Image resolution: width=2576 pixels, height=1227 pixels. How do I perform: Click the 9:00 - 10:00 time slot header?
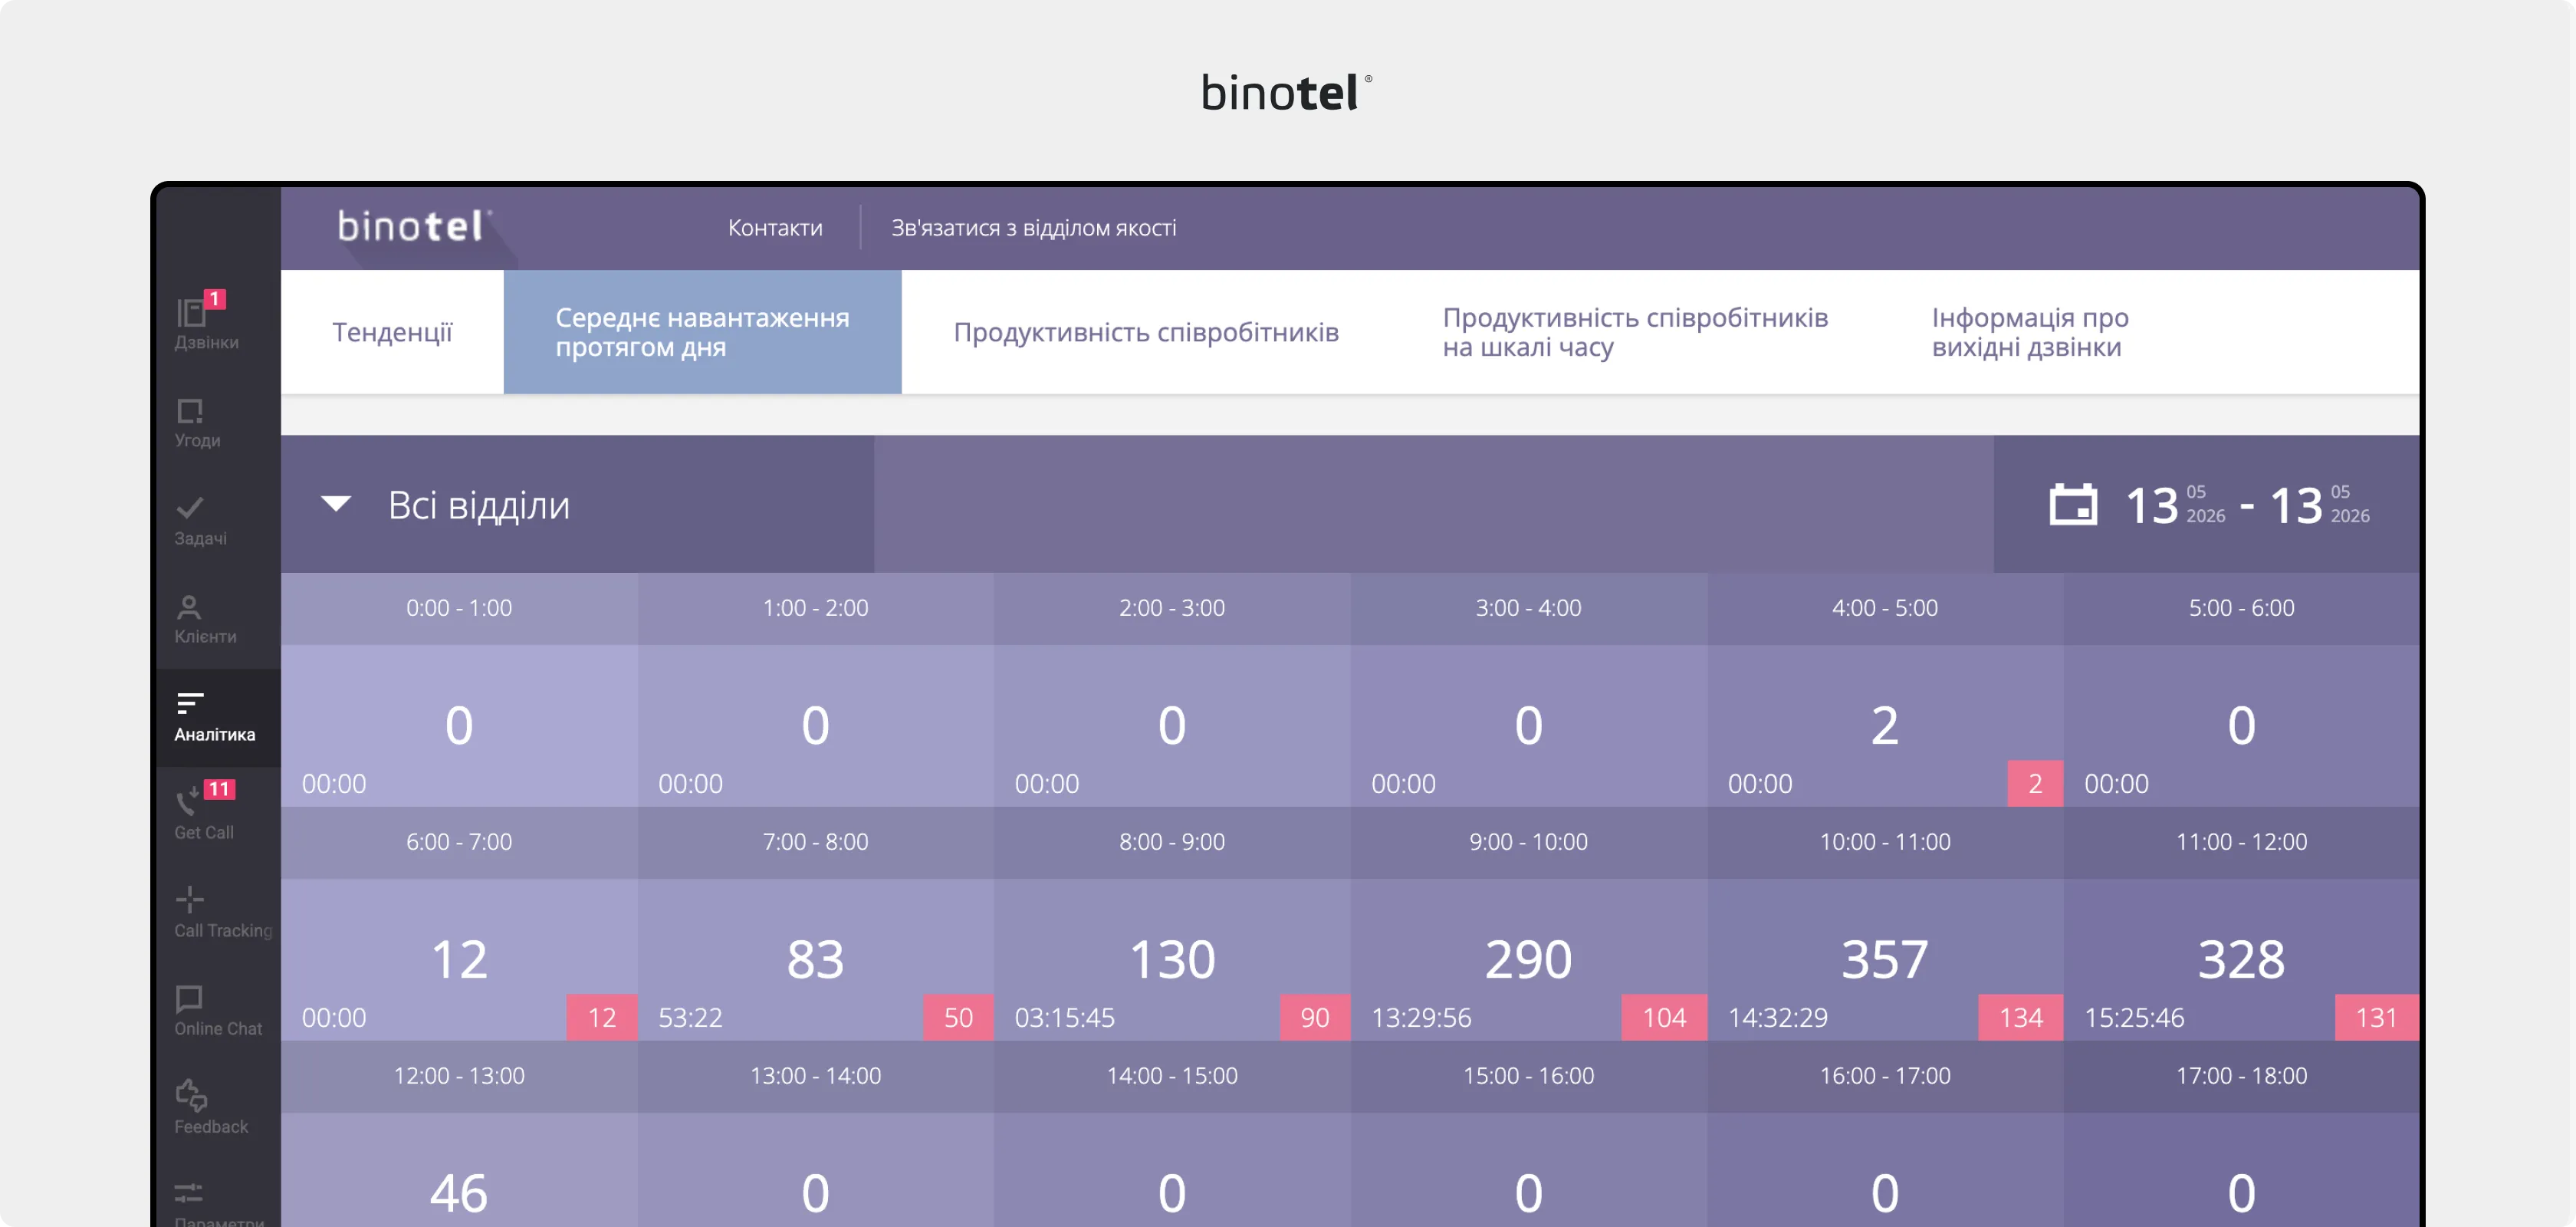[1528, 842]
